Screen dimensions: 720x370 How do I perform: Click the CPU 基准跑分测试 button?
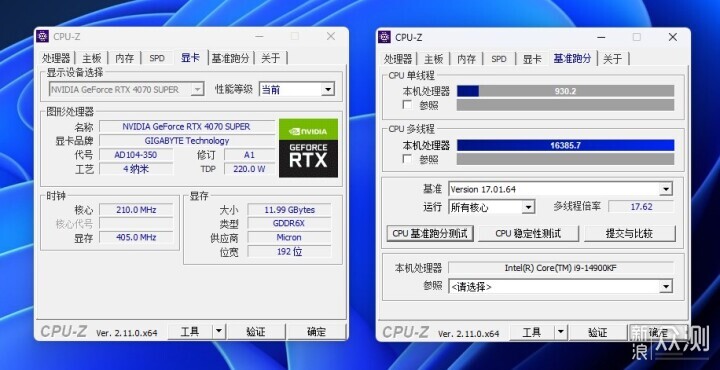click(430, 234)
